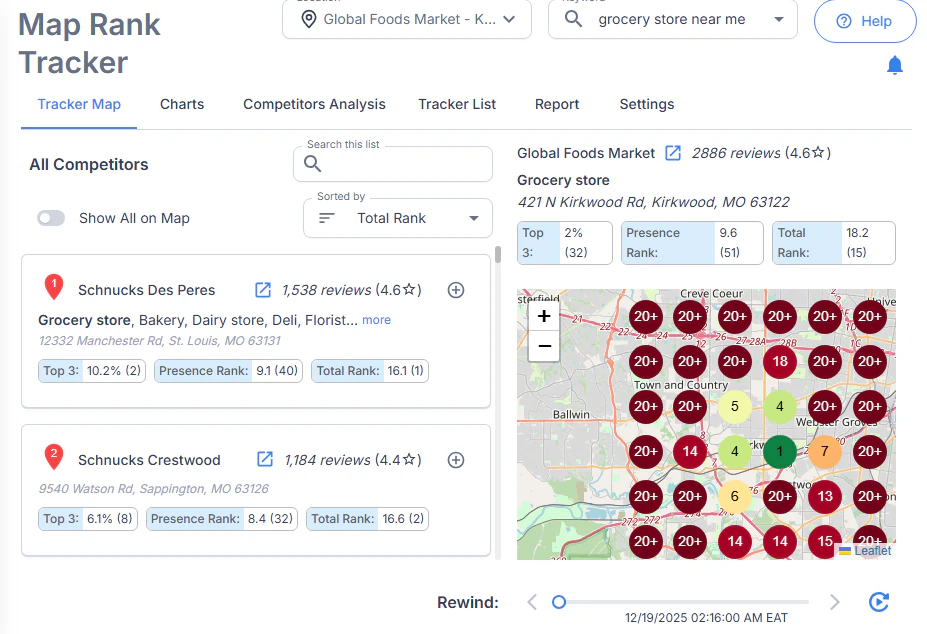
Task: Click the orange rank 7 map marker
Action: pos(824,451)
